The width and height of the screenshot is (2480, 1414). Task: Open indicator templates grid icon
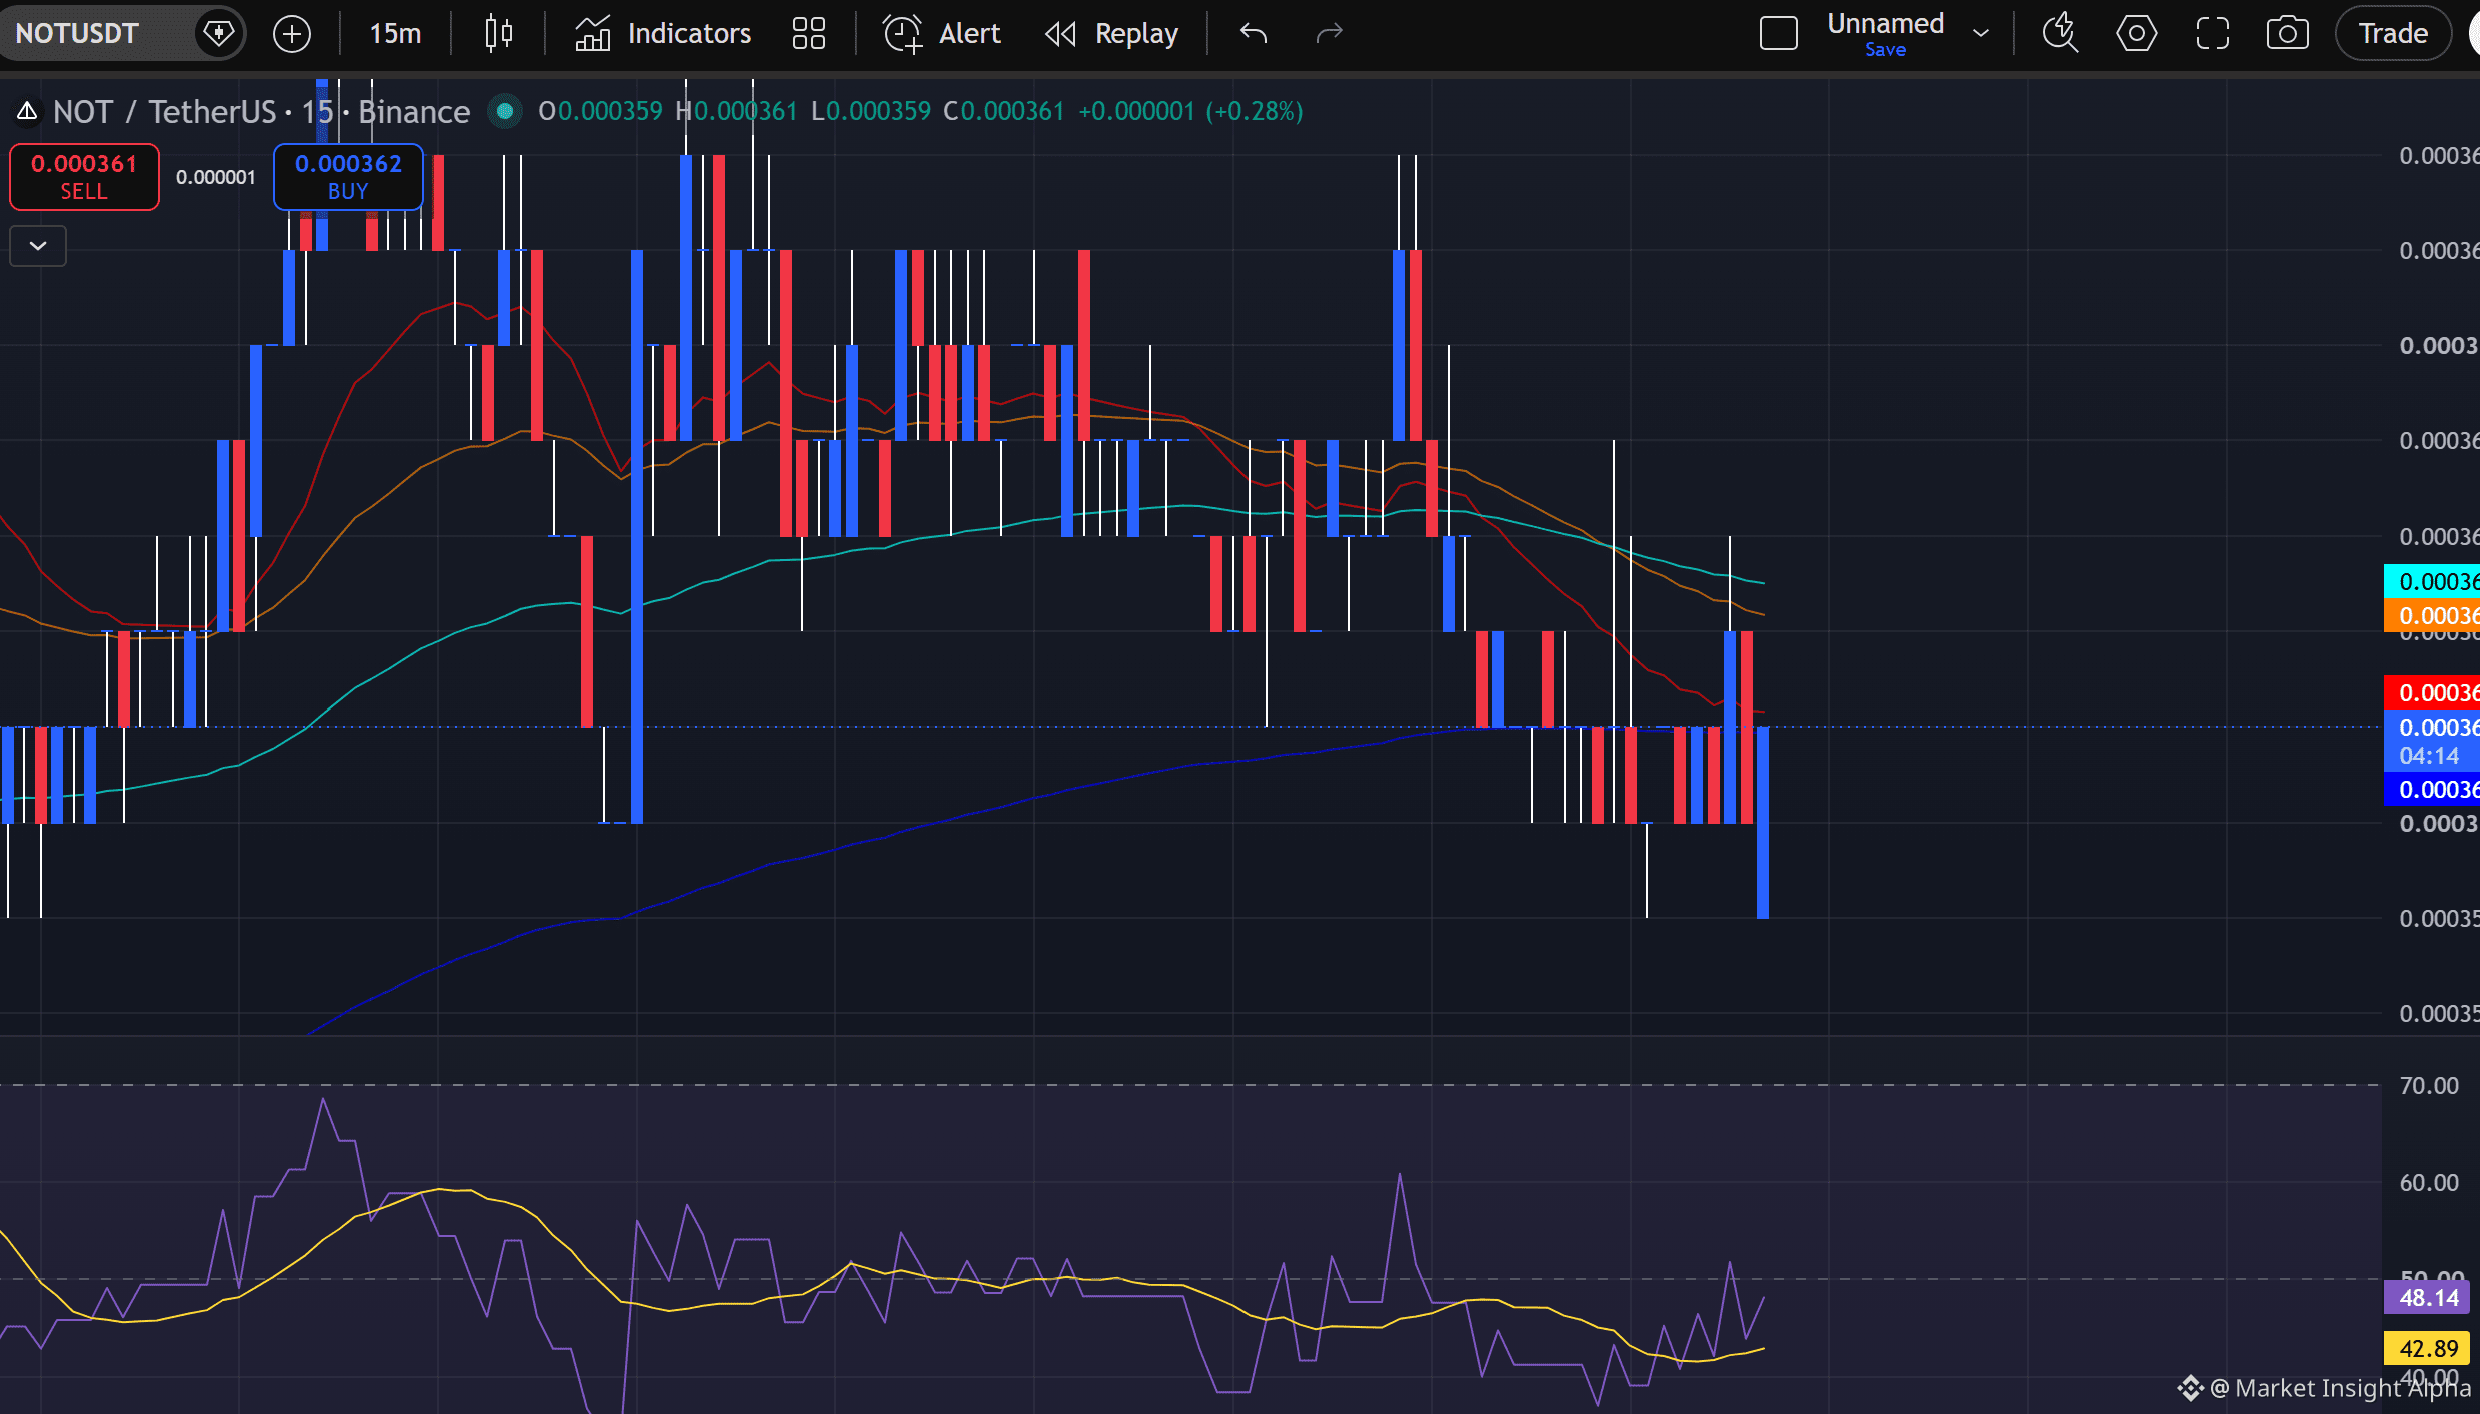point(808,33)
